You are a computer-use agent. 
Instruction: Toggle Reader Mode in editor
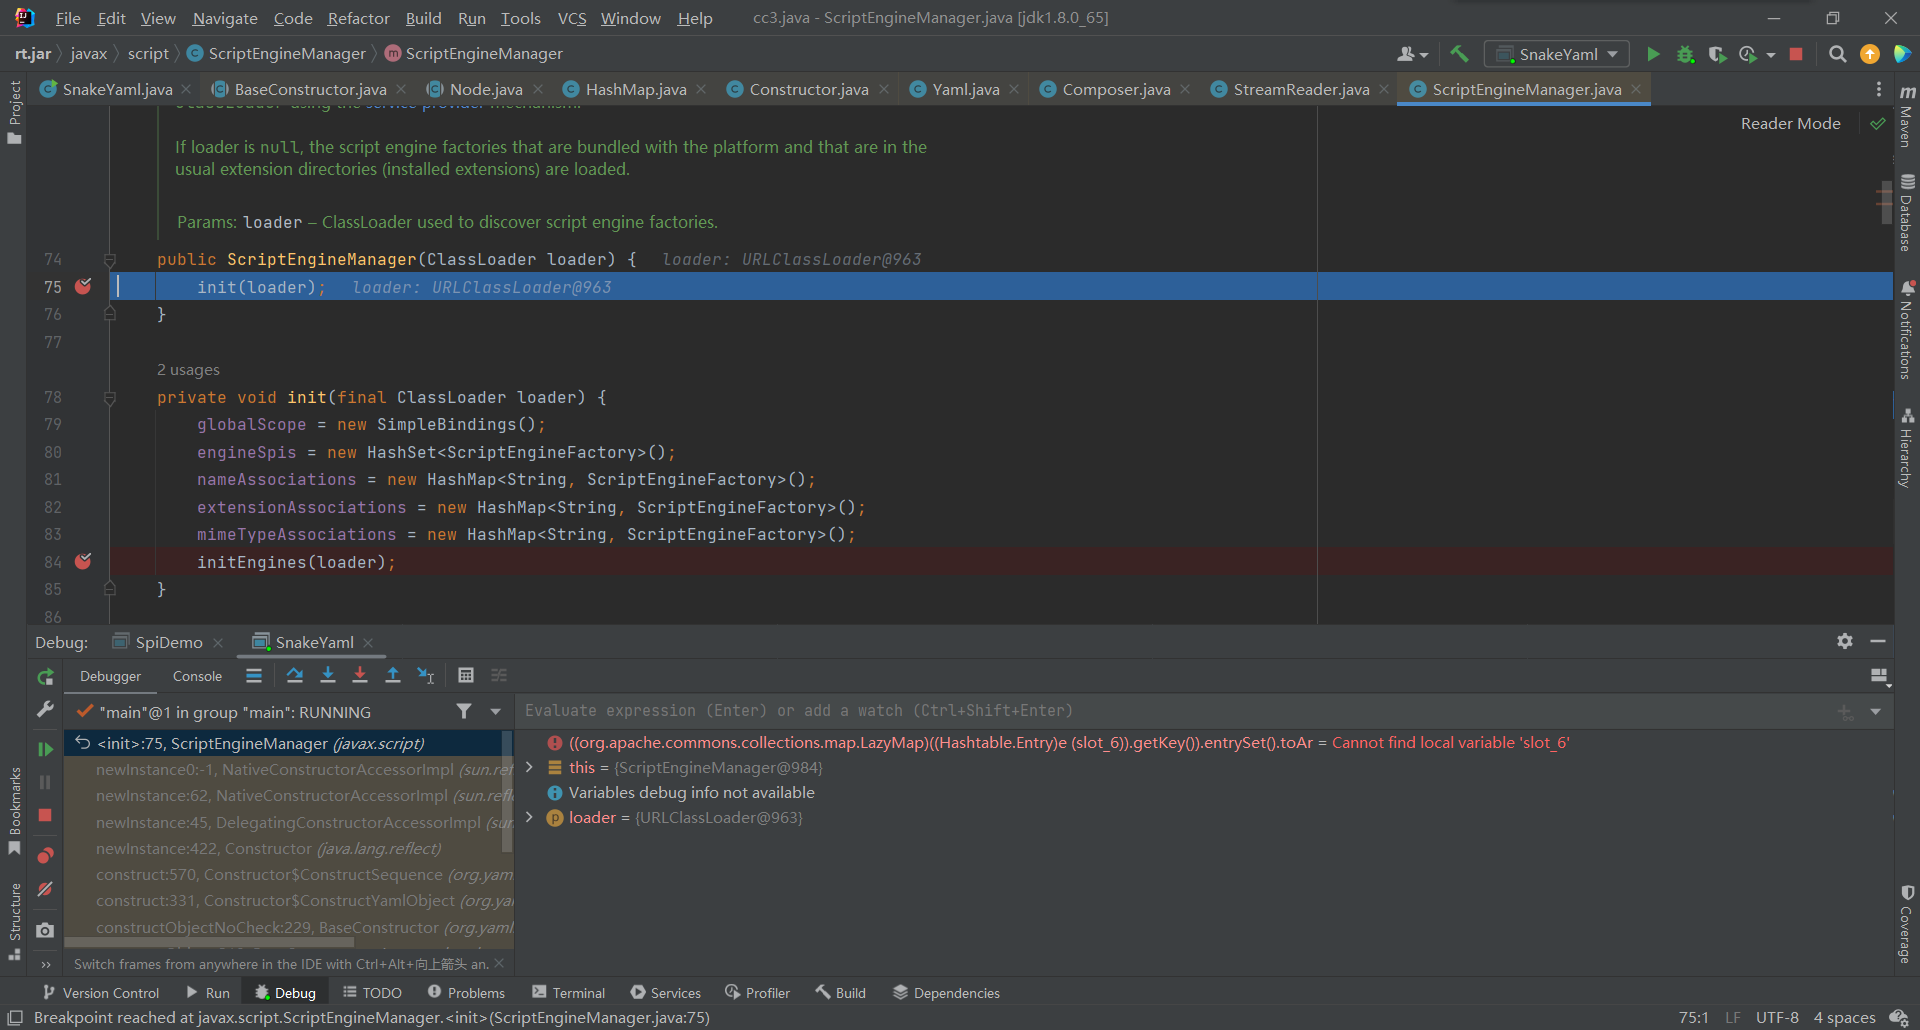point(1790,124)
